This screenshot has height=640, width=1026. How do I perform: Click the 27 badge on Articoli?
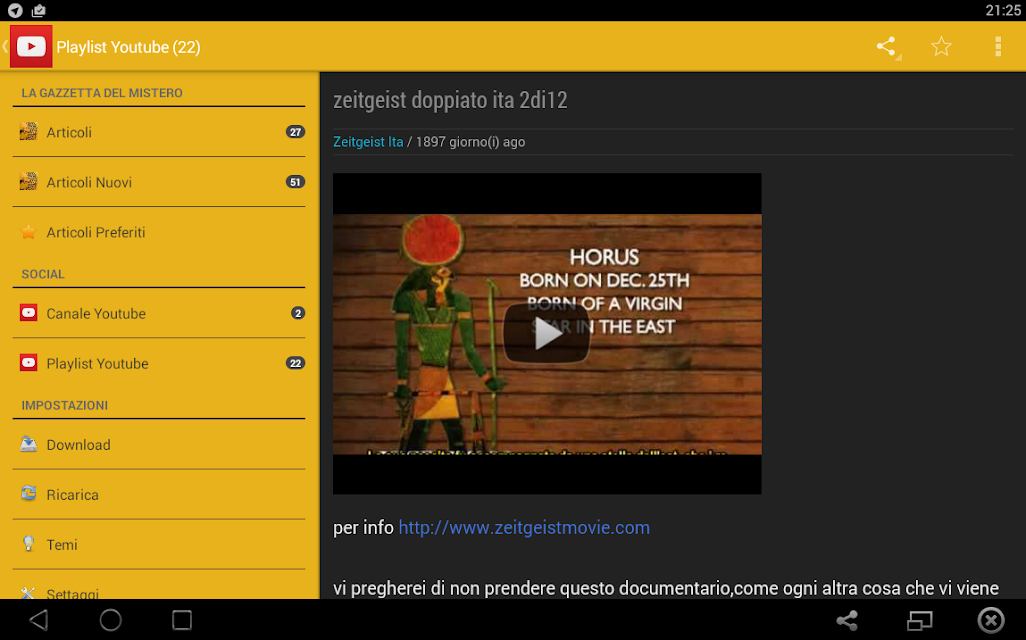coord(295,132)
